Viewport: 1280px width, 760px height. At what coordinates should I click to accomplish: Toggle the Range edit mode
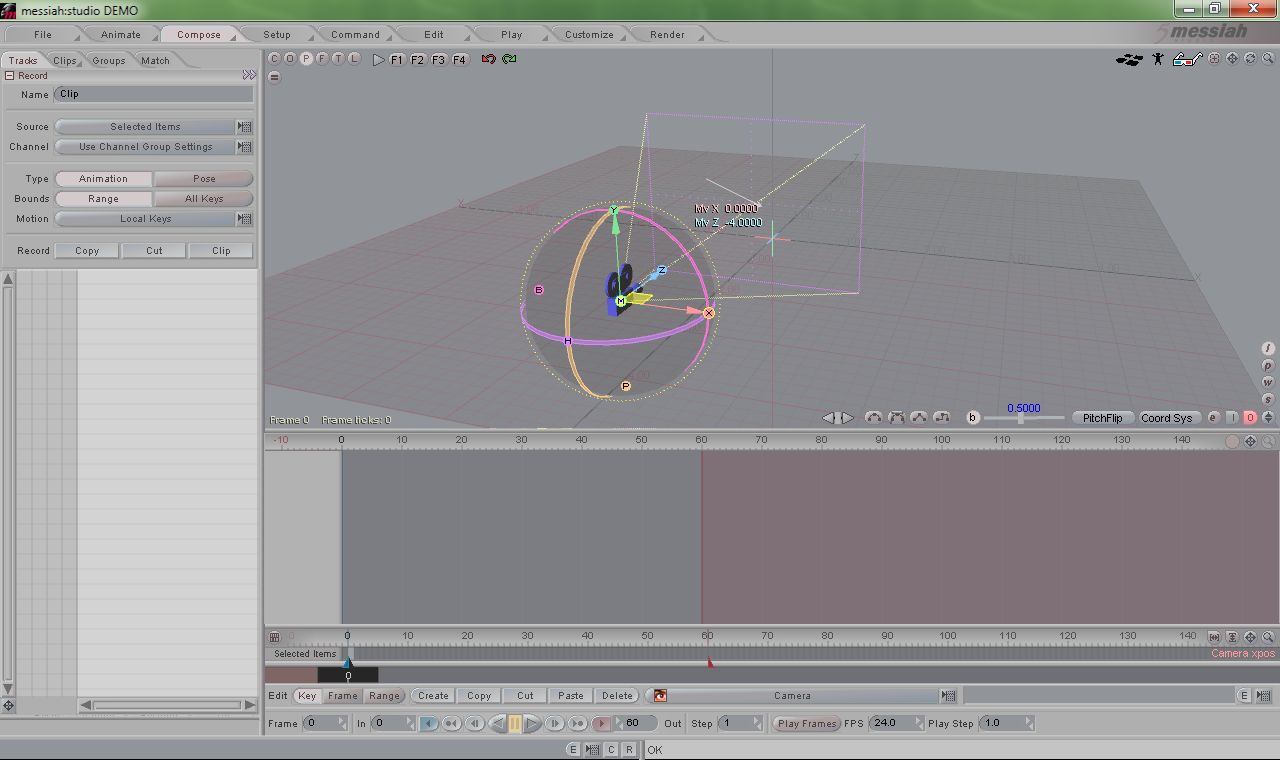384,696
